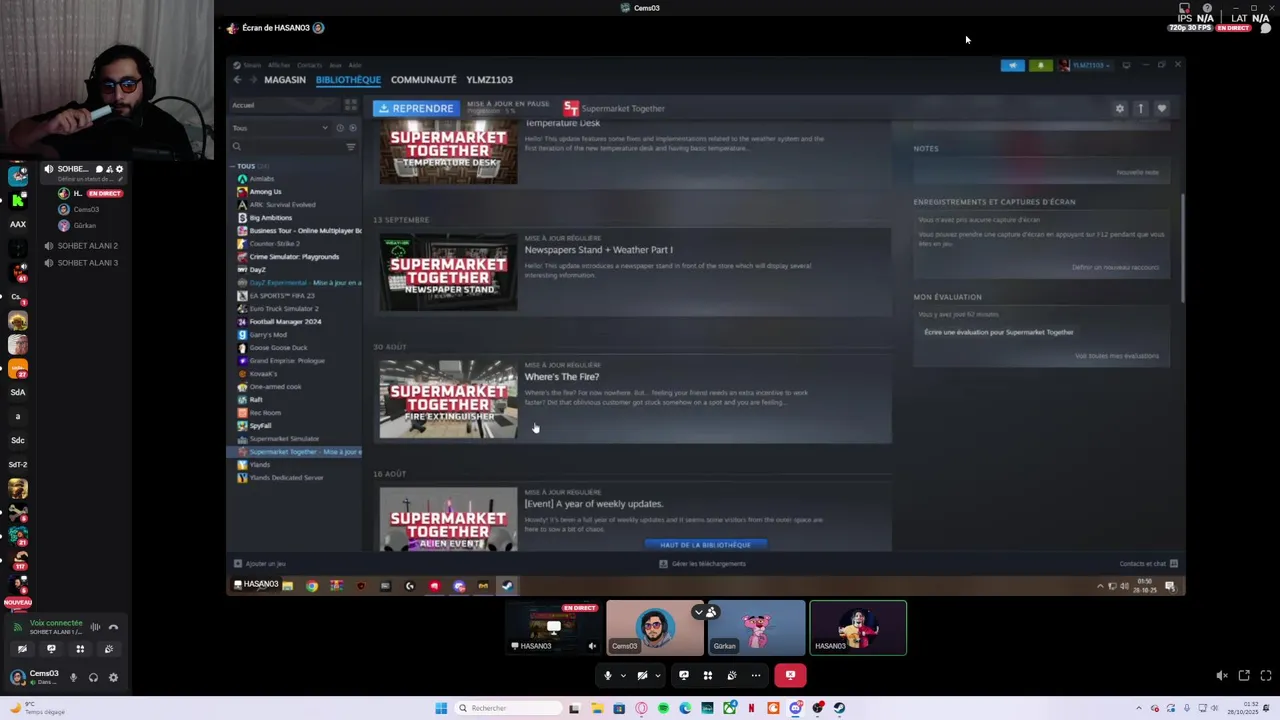Click the red disconnect call button

[x=790, y=675]
